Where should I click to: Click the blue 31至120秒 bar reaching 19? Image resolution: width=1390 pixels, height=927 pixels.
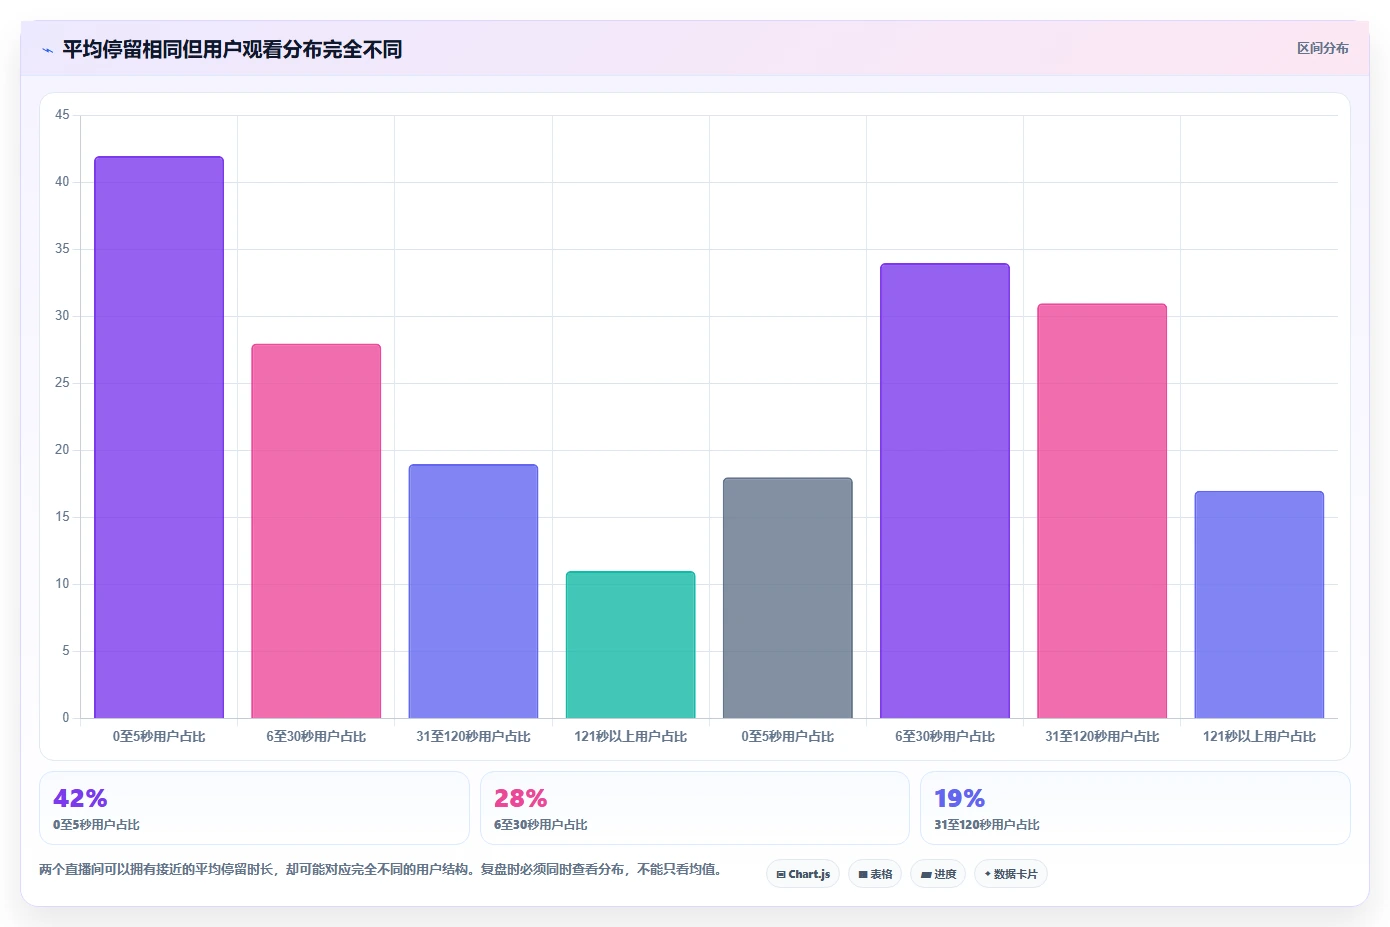pyautogui.click(x=473, y=591)
